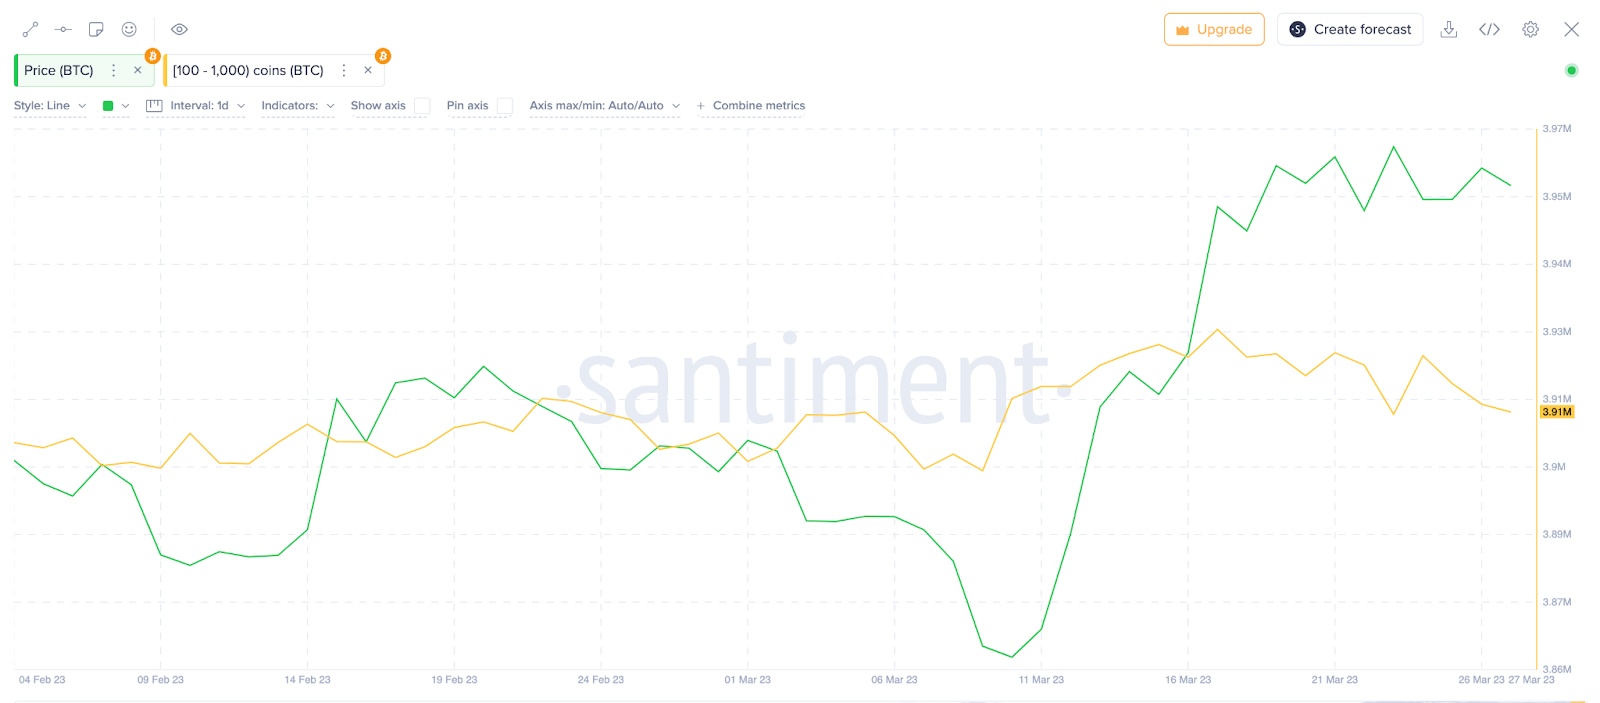Click Bitcoin badge on Price (BTC)

click(152, 56)
